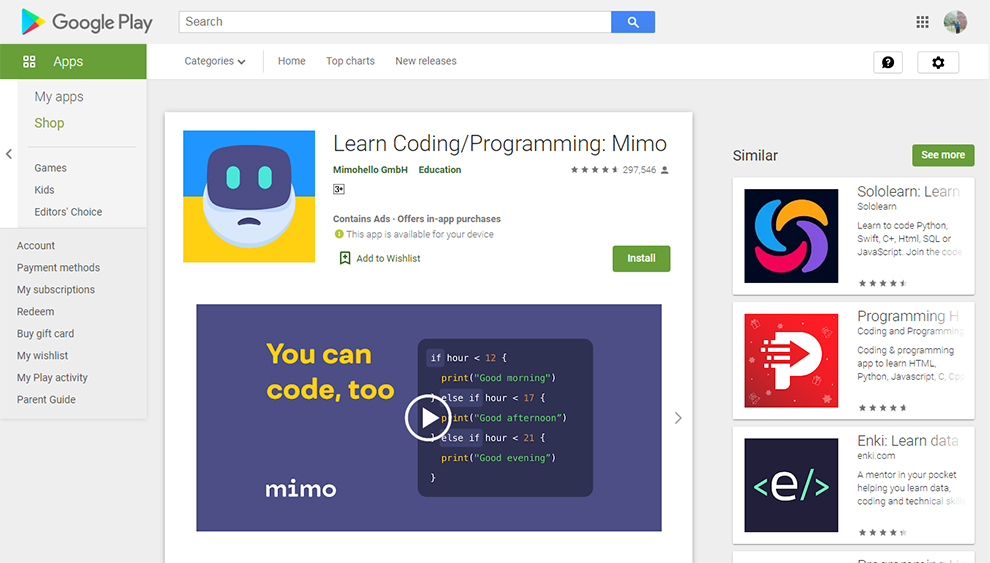Open the Kids category

click(44, 190)
